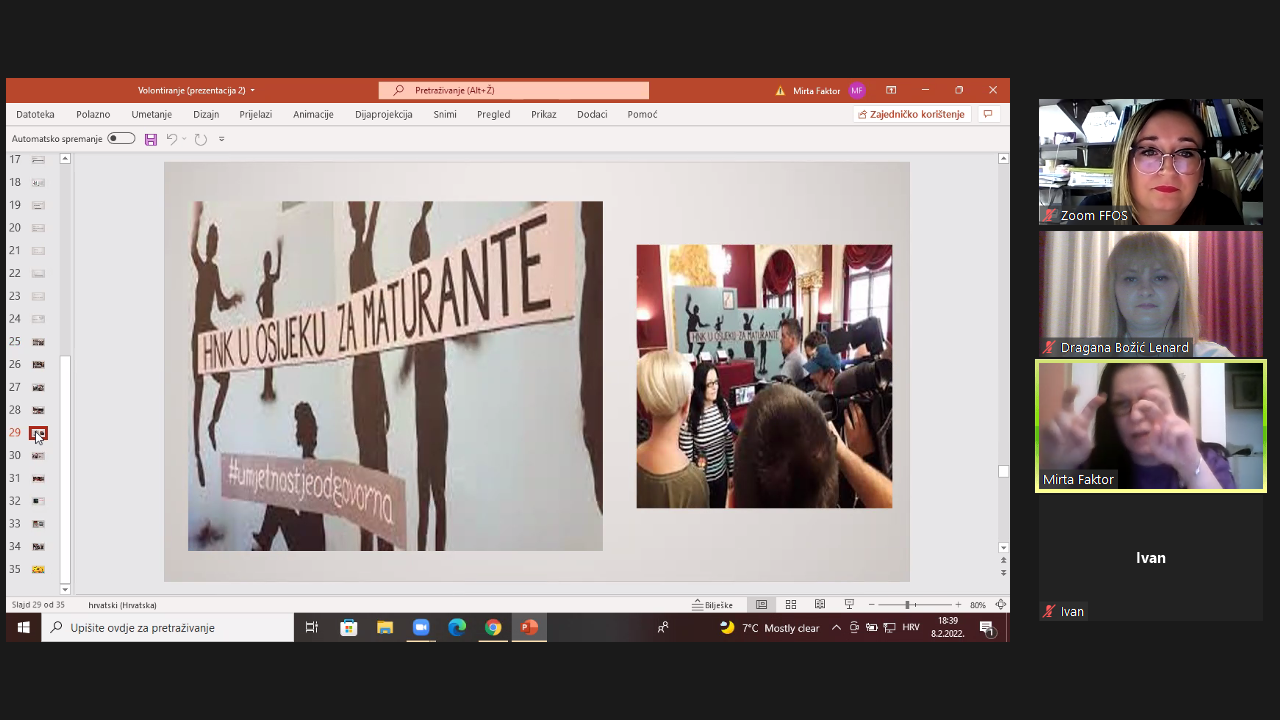Open the Dizajn ribbon tab

[x=206, y=114]
